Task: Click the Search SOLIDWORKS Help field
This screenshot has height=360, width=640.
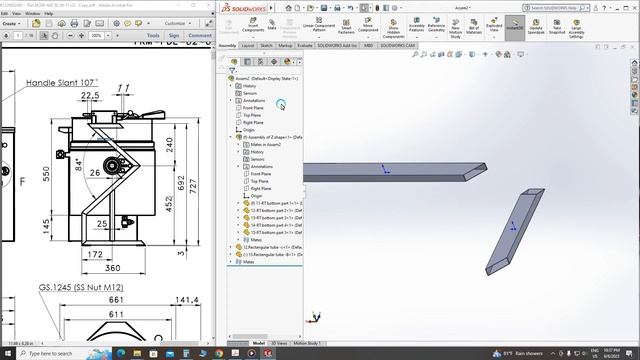Action: tap(556, 8)
